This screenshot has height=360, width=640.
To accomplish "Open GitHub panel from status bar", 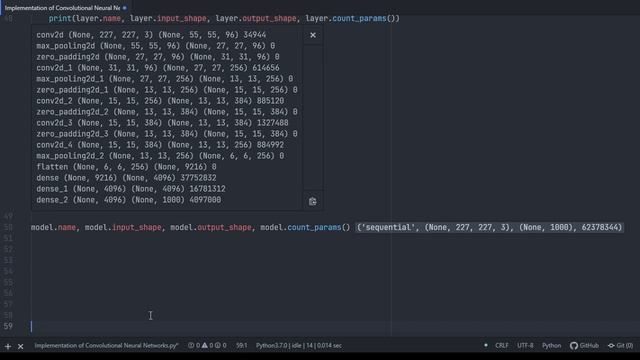I will (584, 346).
